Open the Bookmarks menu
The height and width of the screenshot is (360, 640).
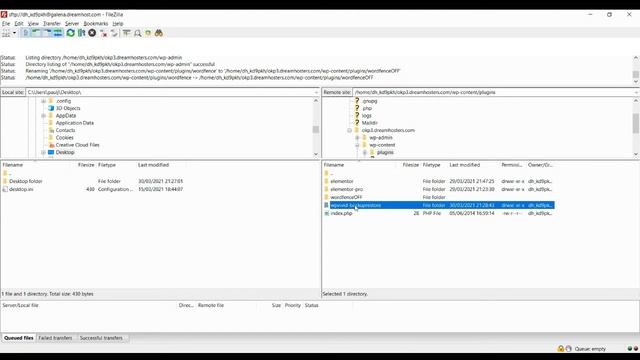click(x=96, y=24)
